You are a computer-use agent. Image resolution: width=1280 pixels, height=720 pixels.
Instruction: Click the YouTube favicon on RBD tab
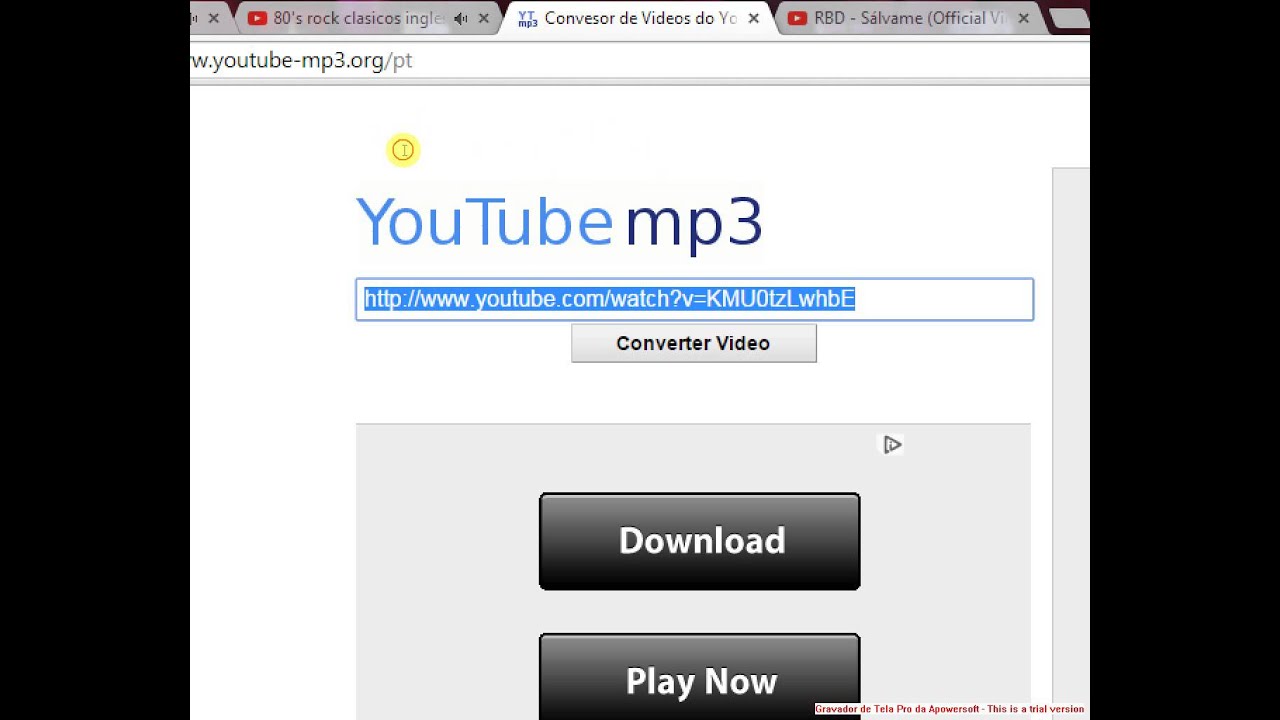point(797,18)
